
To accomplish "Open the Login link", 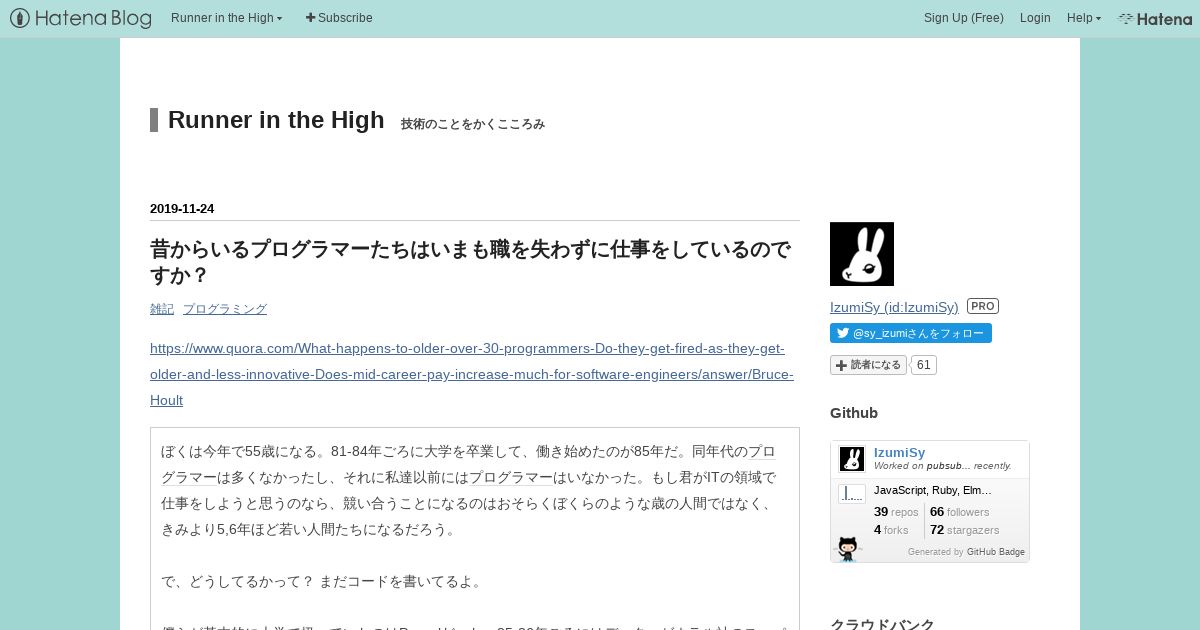I will pyautogui.click(x=1035, y=18).
